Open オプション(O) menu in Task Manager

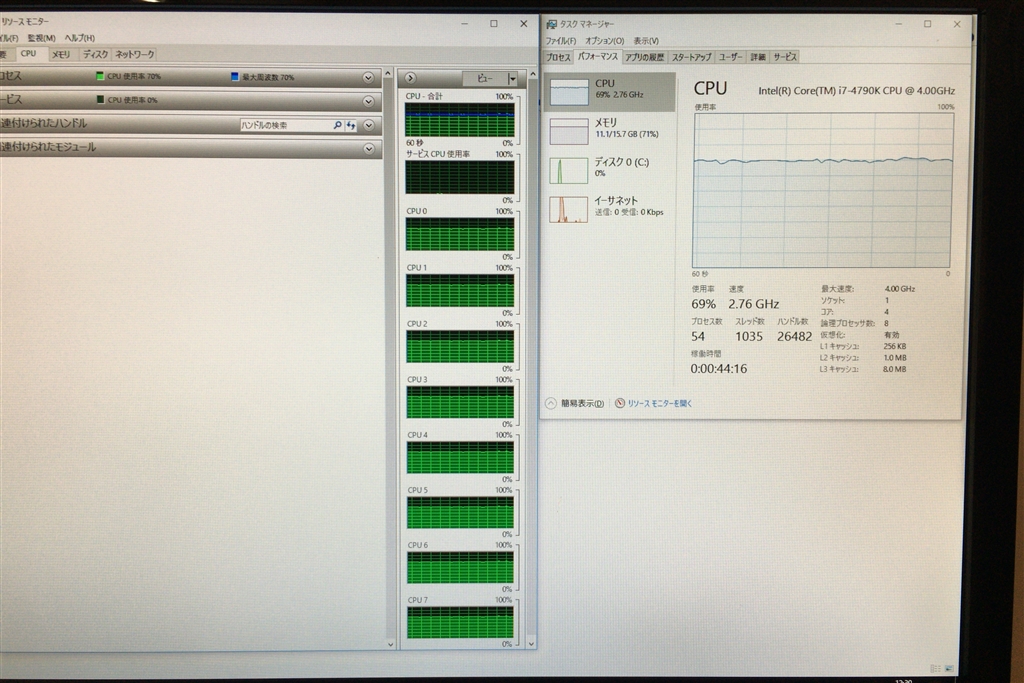[x=604, y=40]
